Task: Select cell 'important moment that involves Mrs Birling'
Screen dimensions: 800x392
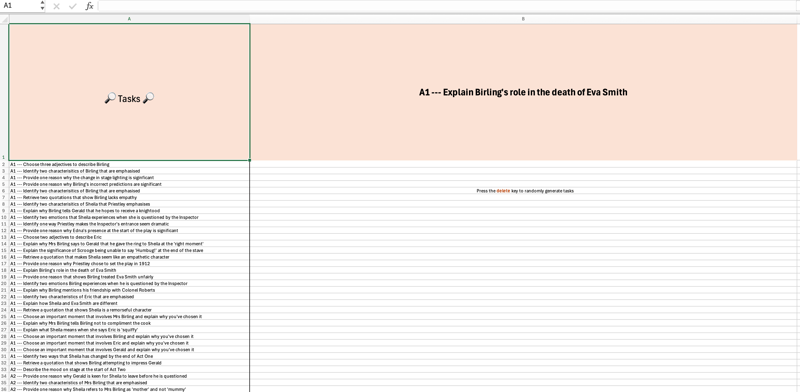Action: (x=129, y=316)
